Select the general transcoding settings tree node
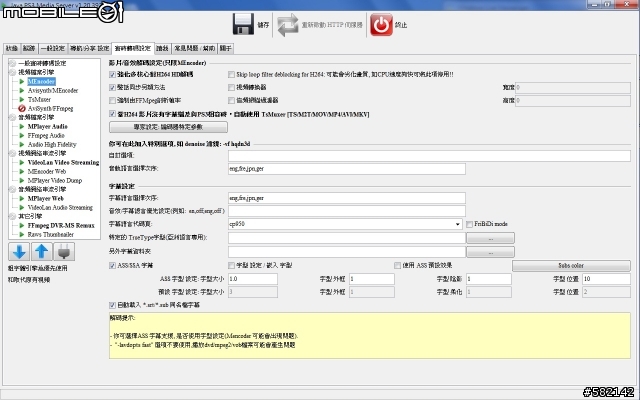640x400 pixels. (42, 63)
